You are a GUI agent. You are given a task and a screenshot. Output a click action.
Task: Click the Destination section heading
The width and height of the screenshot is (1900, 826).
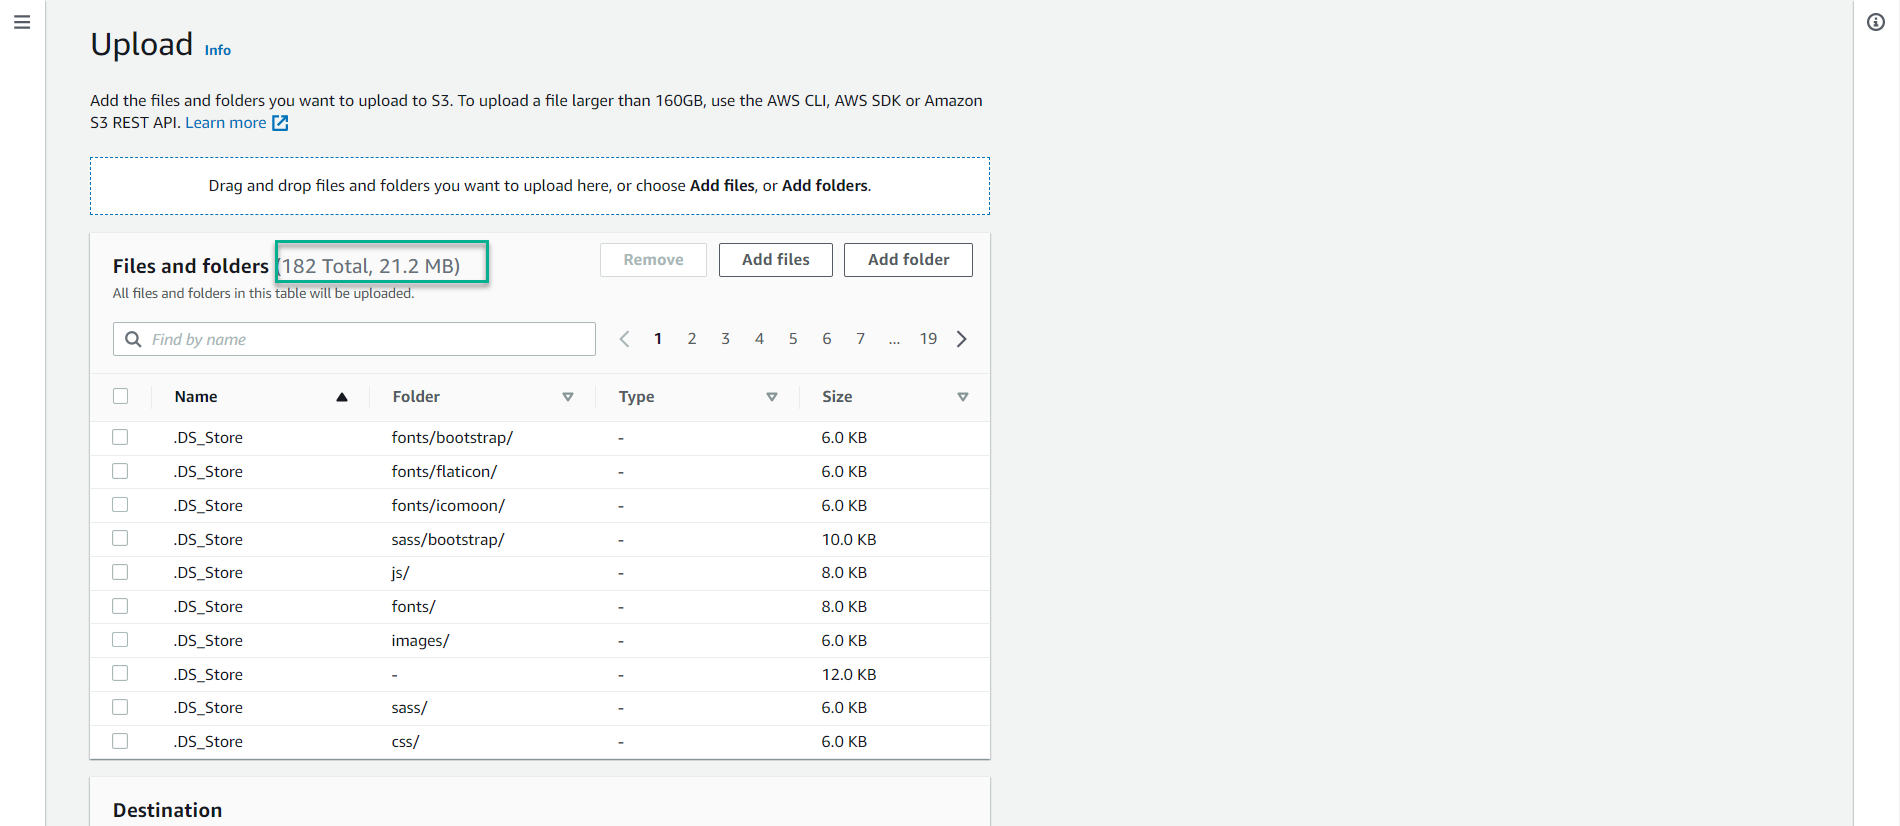point(168,810)
